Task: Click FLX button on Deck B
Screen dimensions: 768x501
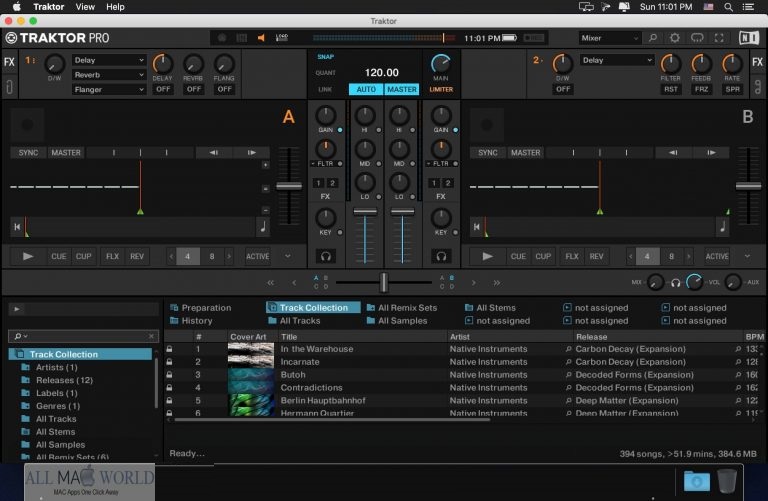Action: pos(572,256)
